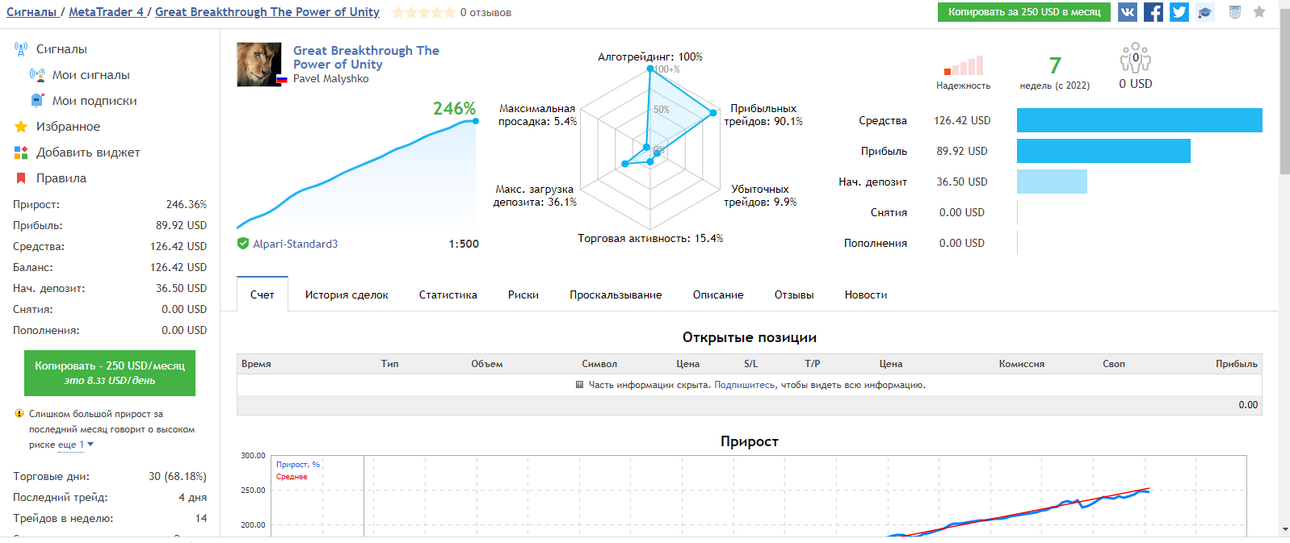Click the Сигналы antenna icon in sidebar
This screenshot has height=543, width=1290.
click(21, 49)
